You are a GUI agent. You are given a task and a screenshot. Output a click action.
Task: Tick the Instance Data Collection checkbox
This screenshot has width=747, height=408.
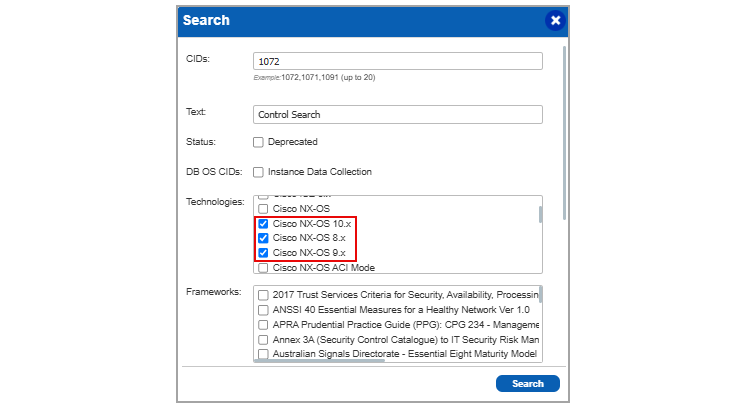(258, 172)
